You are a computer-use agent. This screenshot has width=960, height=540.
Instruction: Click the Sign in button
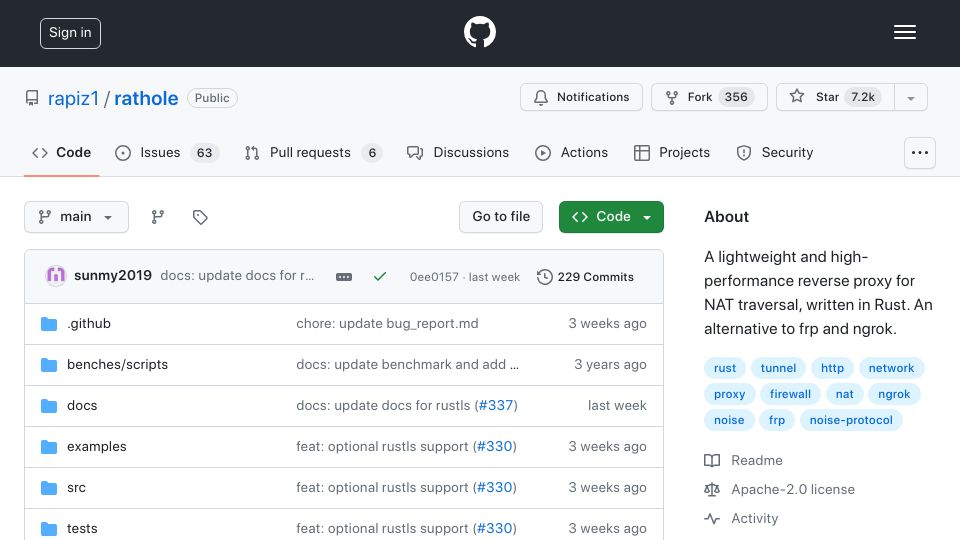coord(70,33)
